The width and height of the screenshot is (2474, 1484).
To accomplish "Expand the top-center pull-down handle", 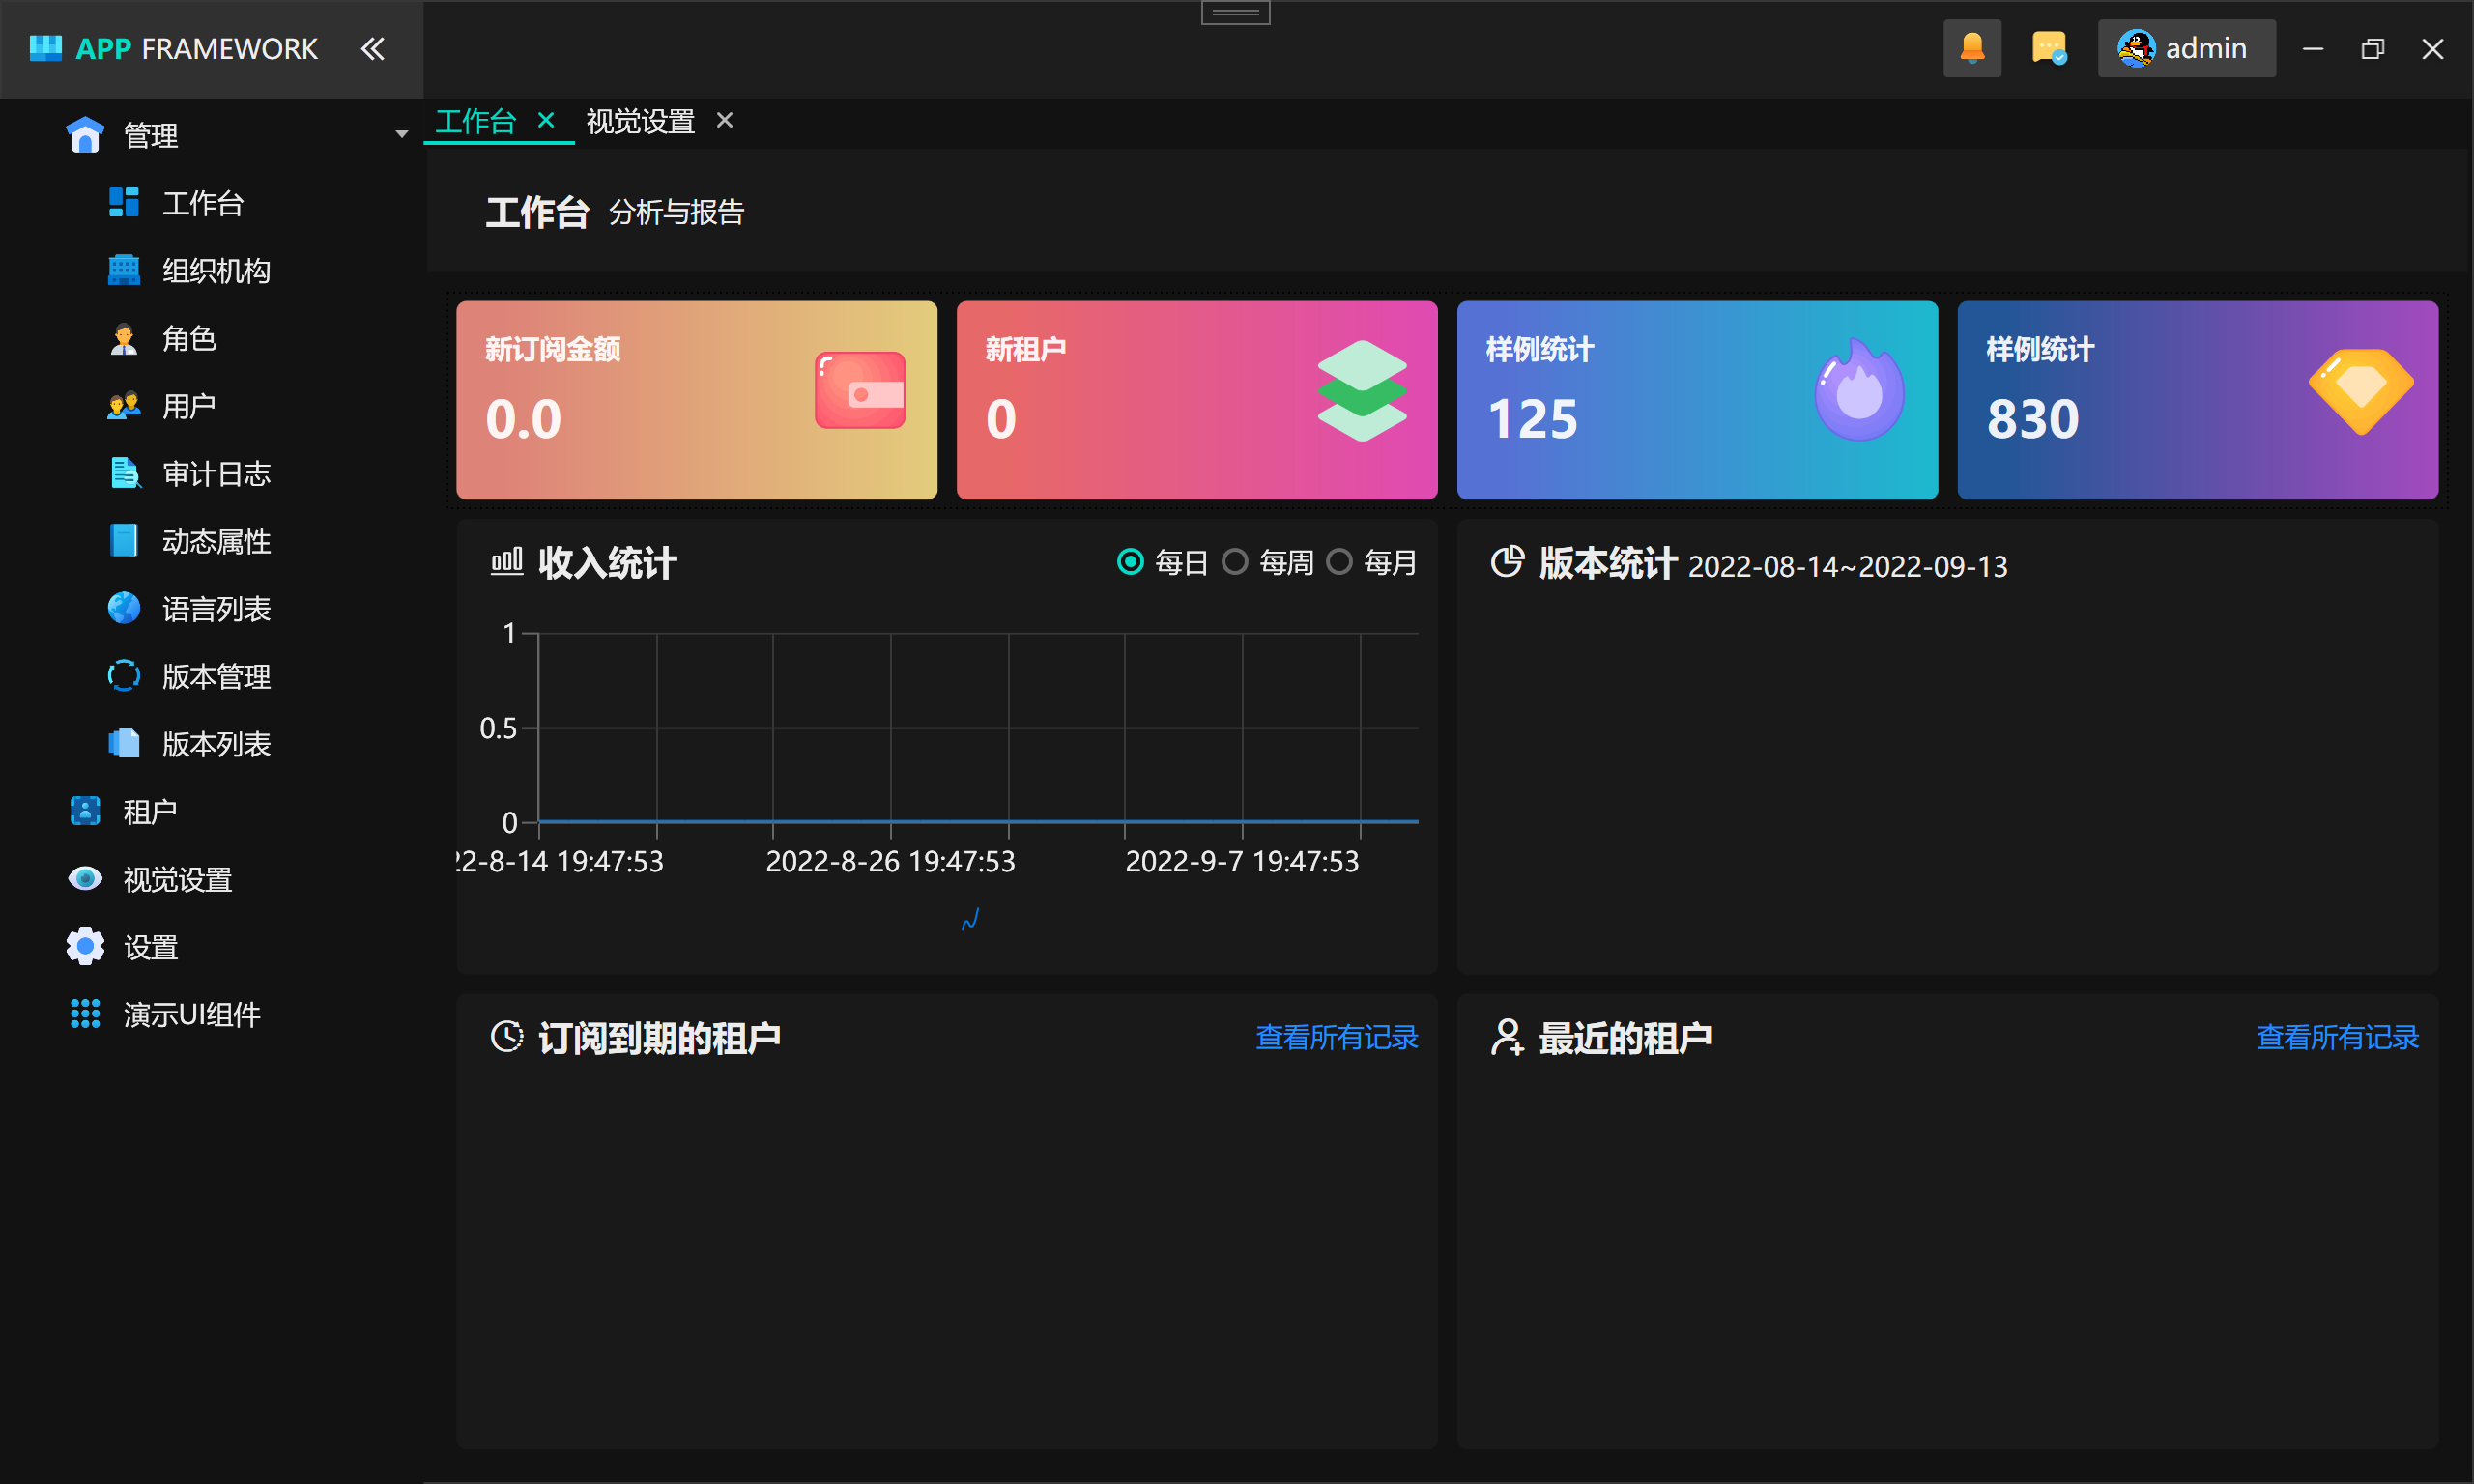I will [1235, 13].
